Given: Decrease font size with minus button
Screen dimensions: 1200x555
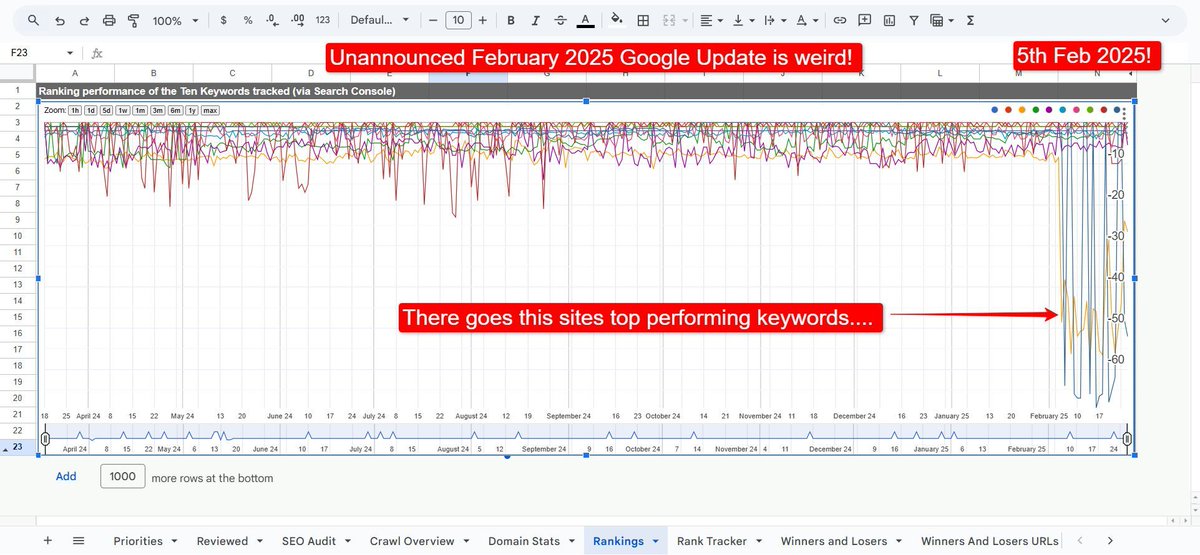Looking at the screenshot, I should coord(432,20).
